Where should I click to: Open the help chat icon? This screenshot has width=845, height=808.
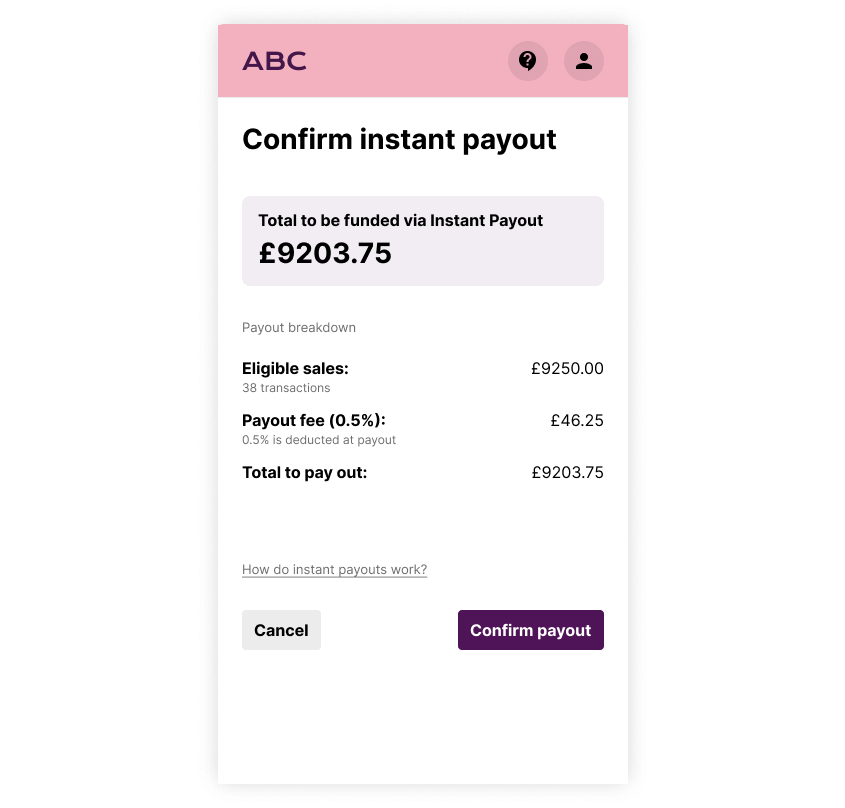click(x=528, y=61)
